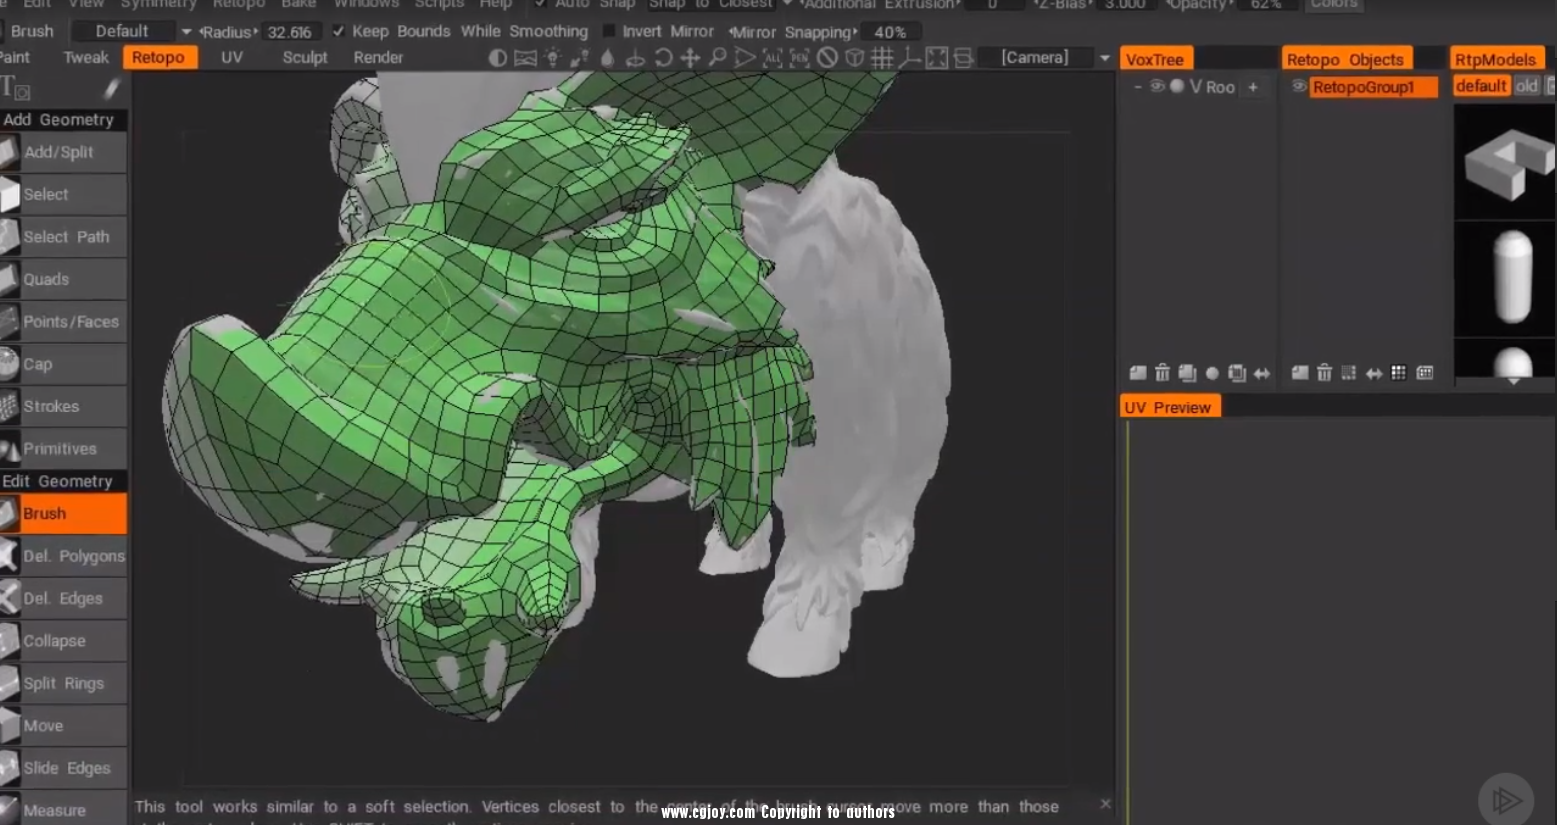
Task: Select the Add/Split retopo tool
Action: (63, 152)
